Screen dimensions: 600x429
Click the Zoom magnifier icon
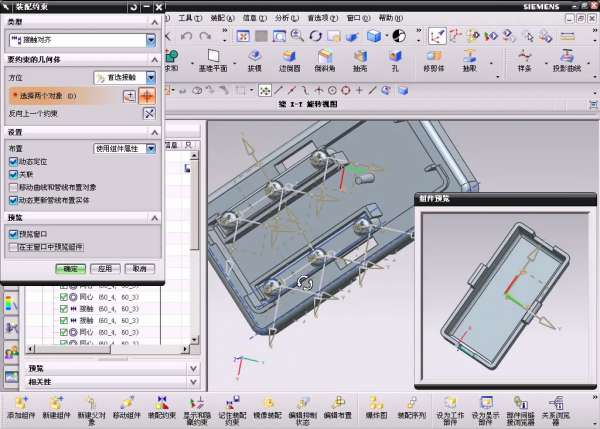point(297,36)
